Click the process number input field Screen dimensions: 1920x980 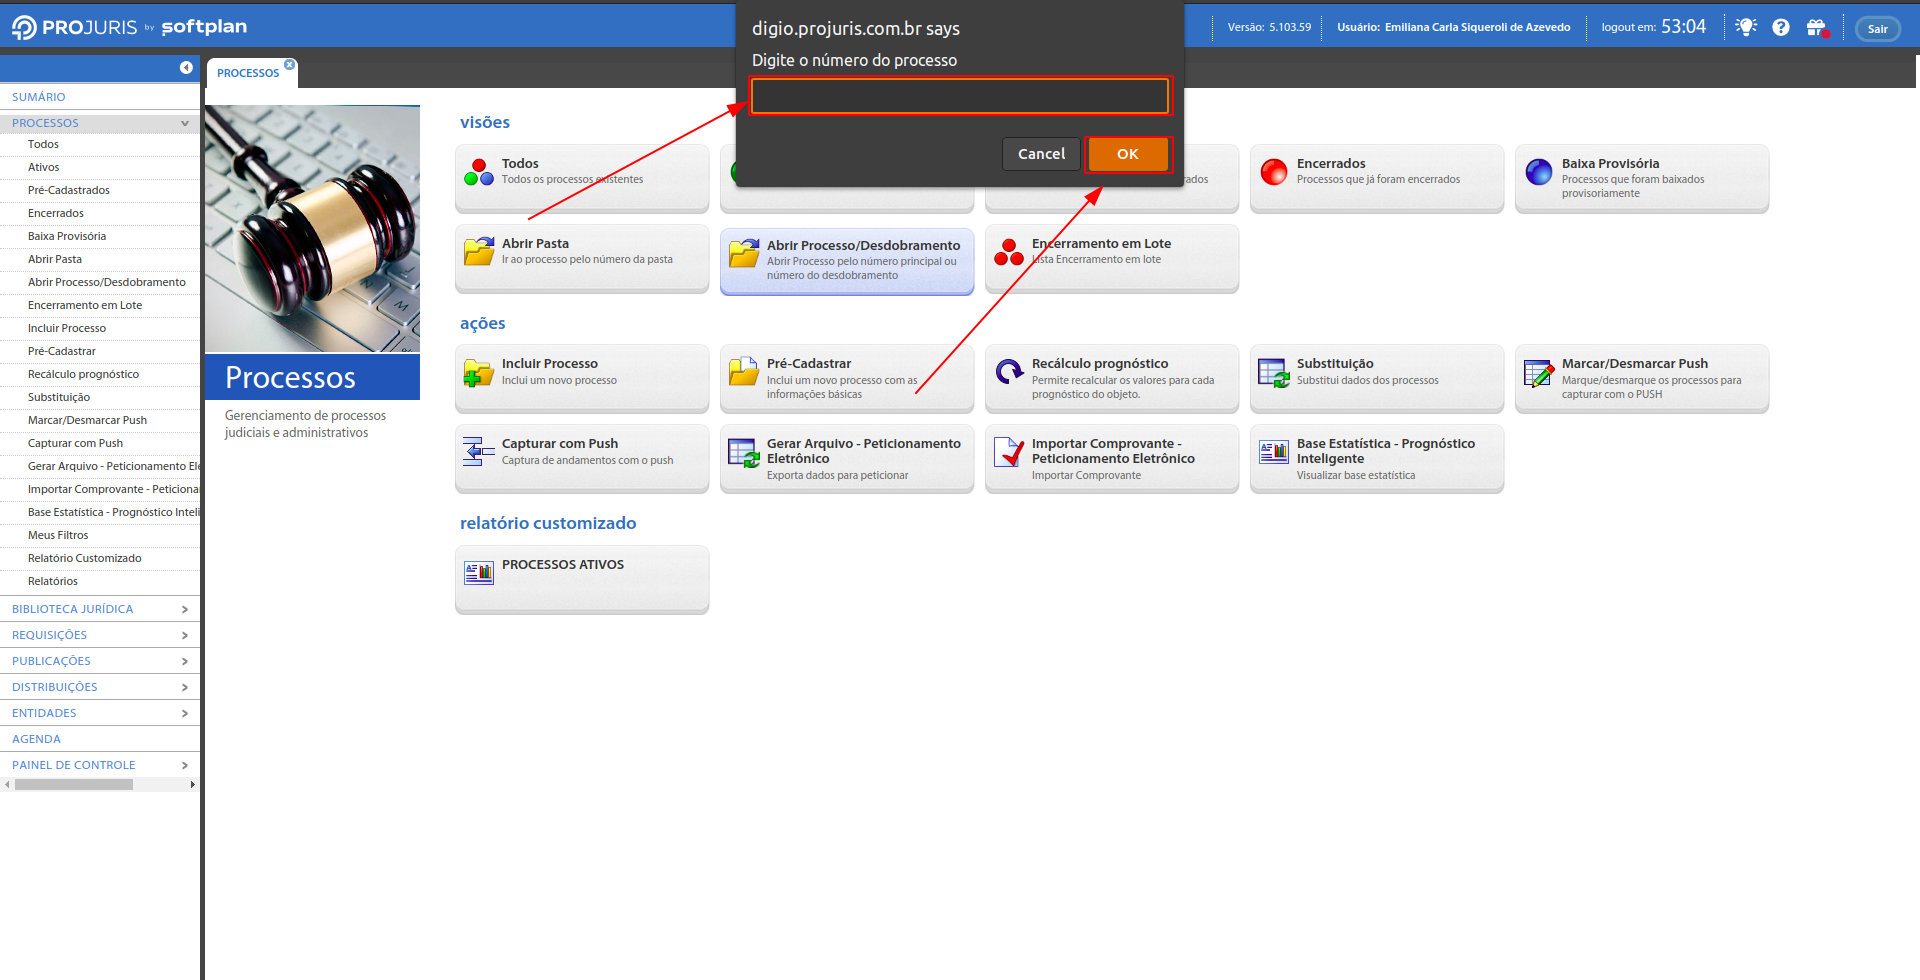point(959,96)
